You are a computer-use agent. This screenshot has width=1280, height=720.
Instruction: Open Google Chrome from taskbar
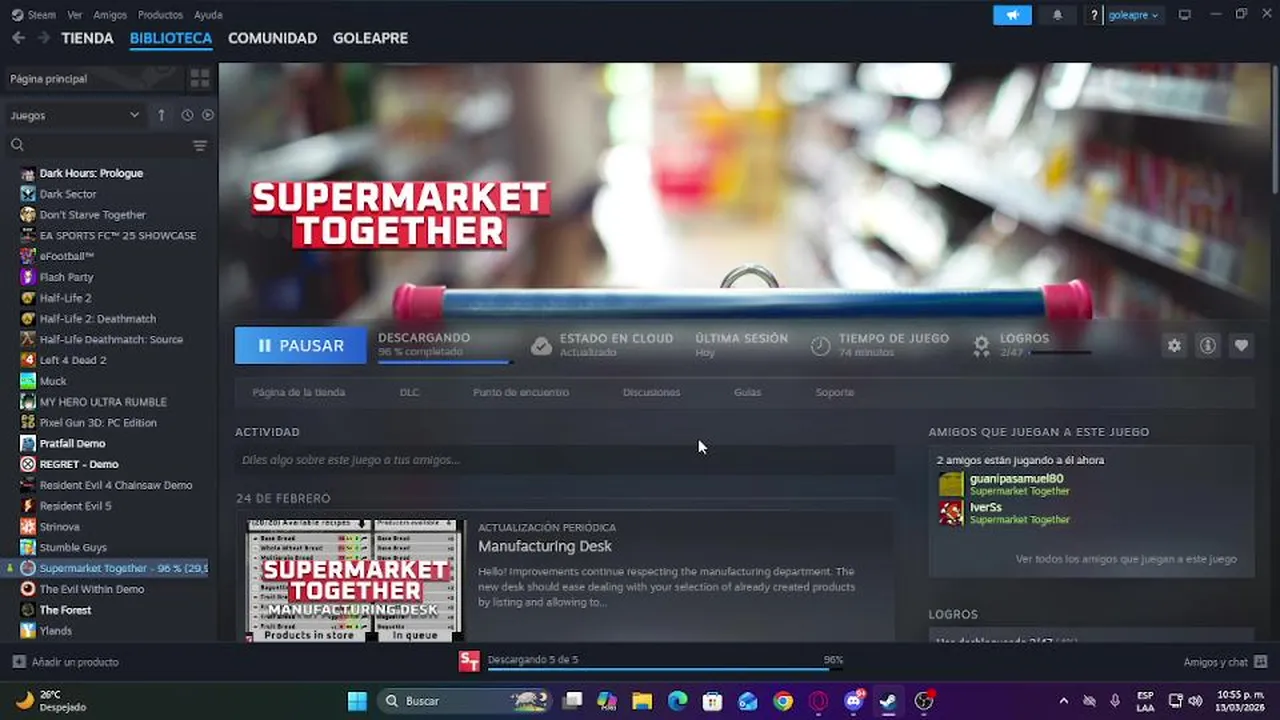point(783,701)
